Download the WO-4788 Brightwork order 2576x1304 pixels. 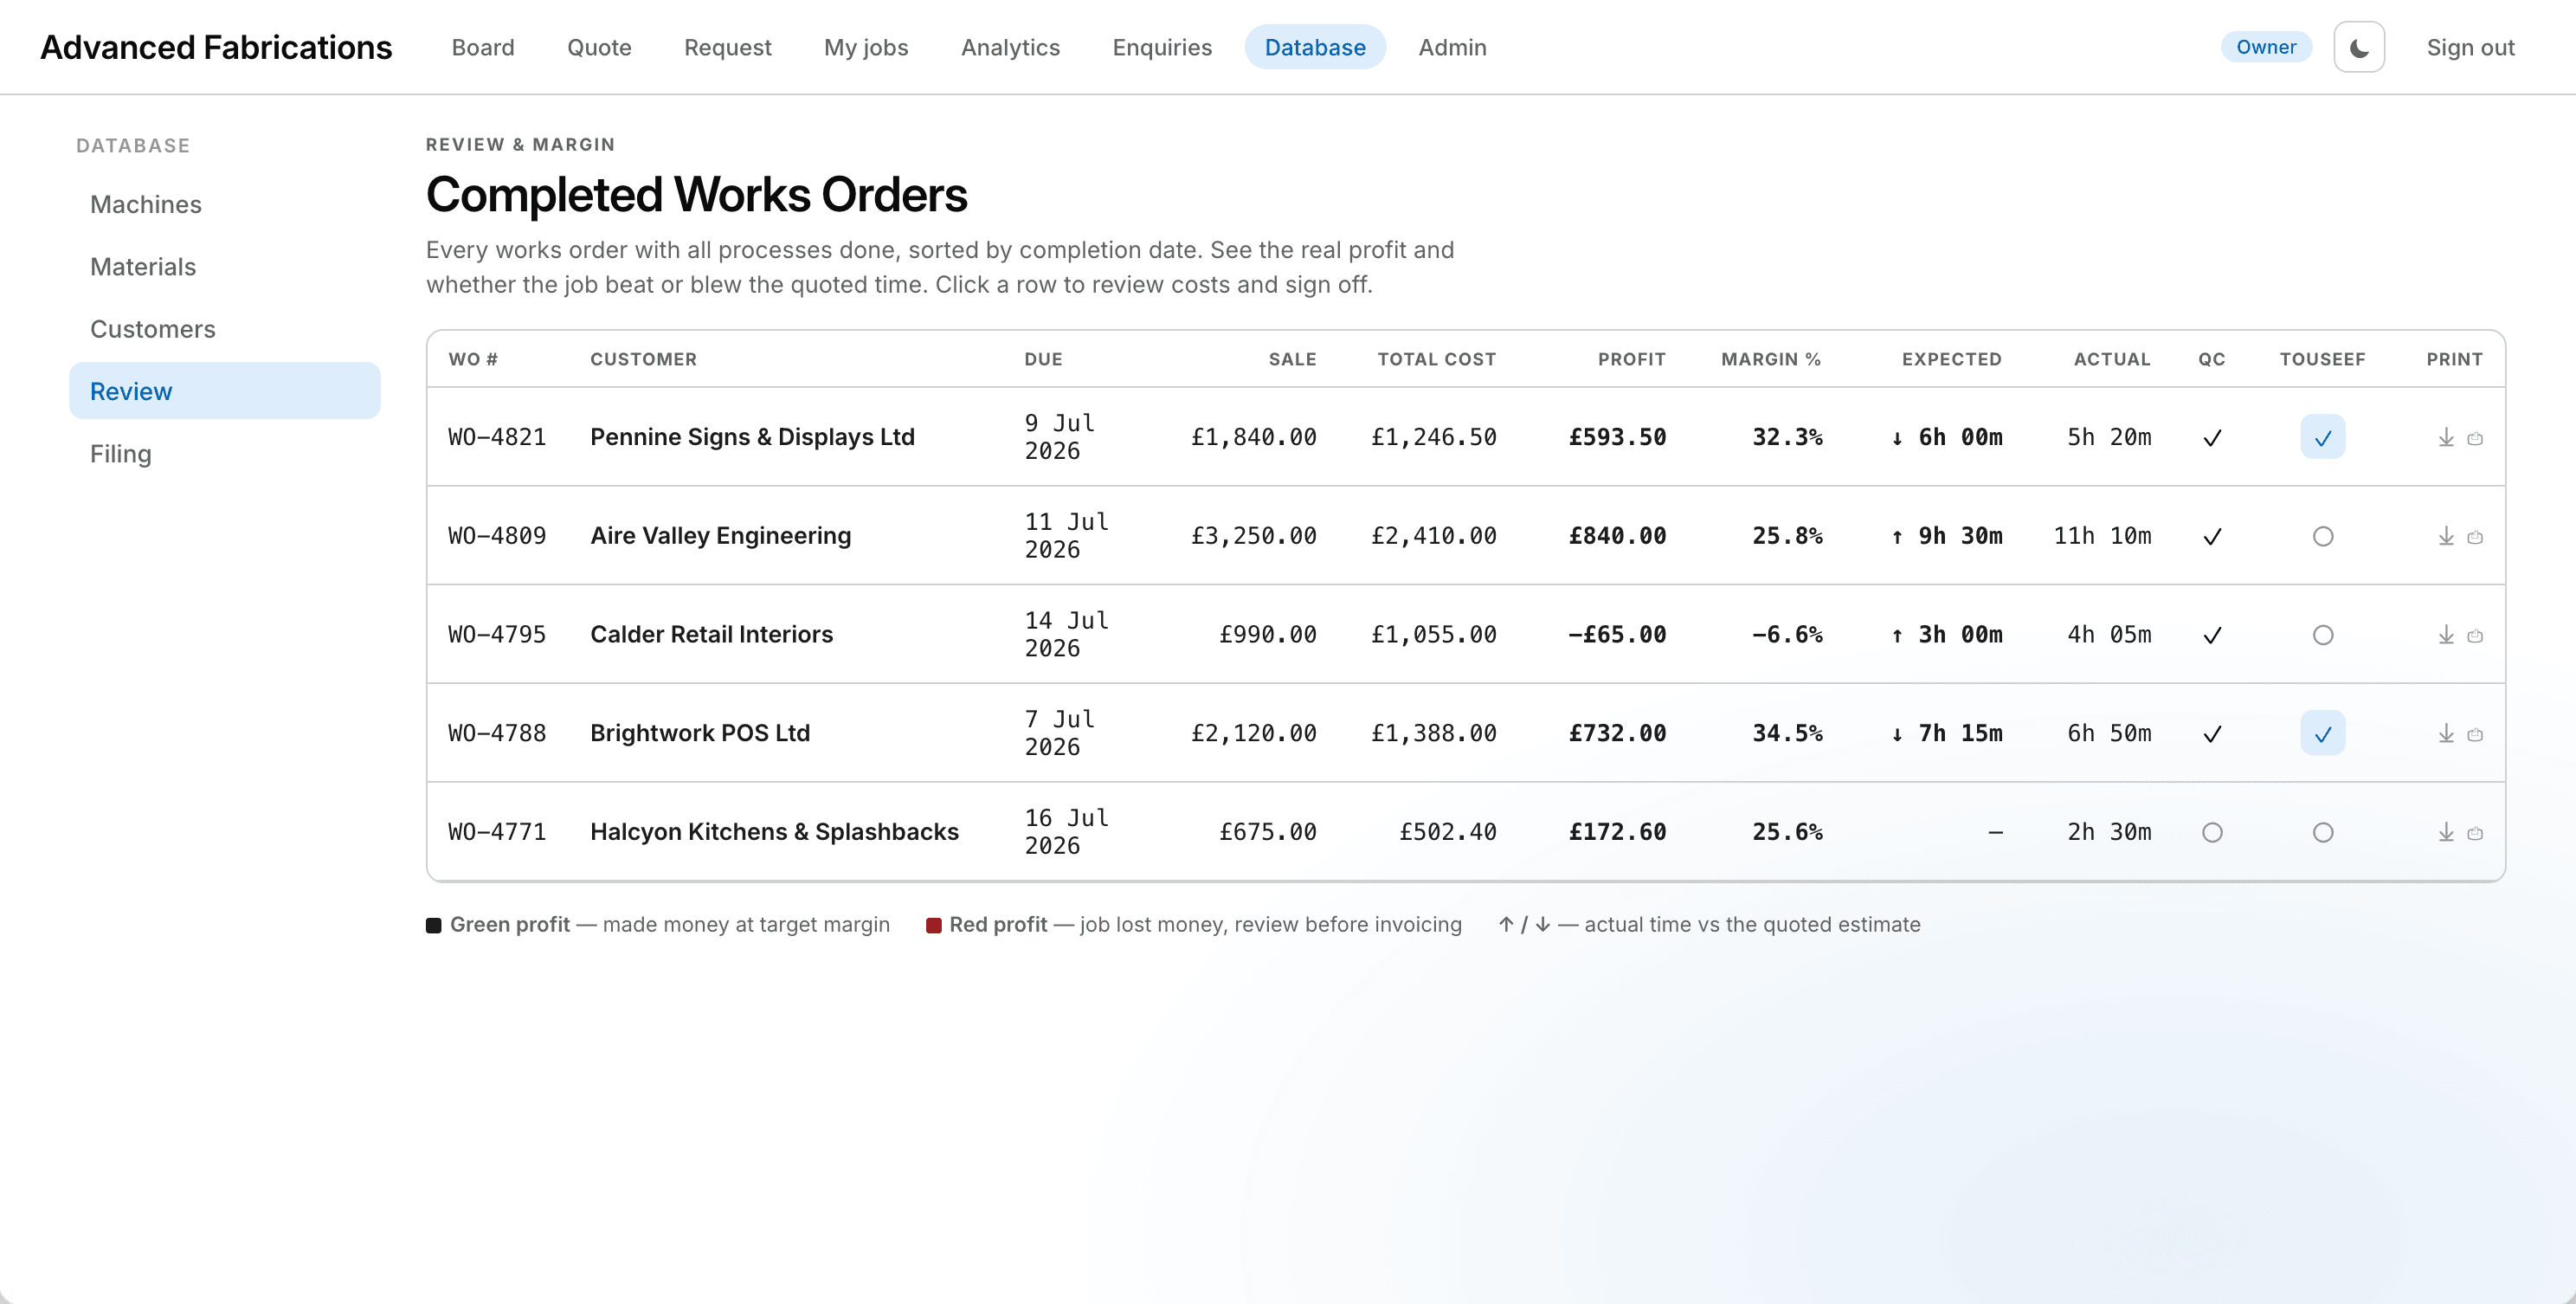click(2446, 733)
